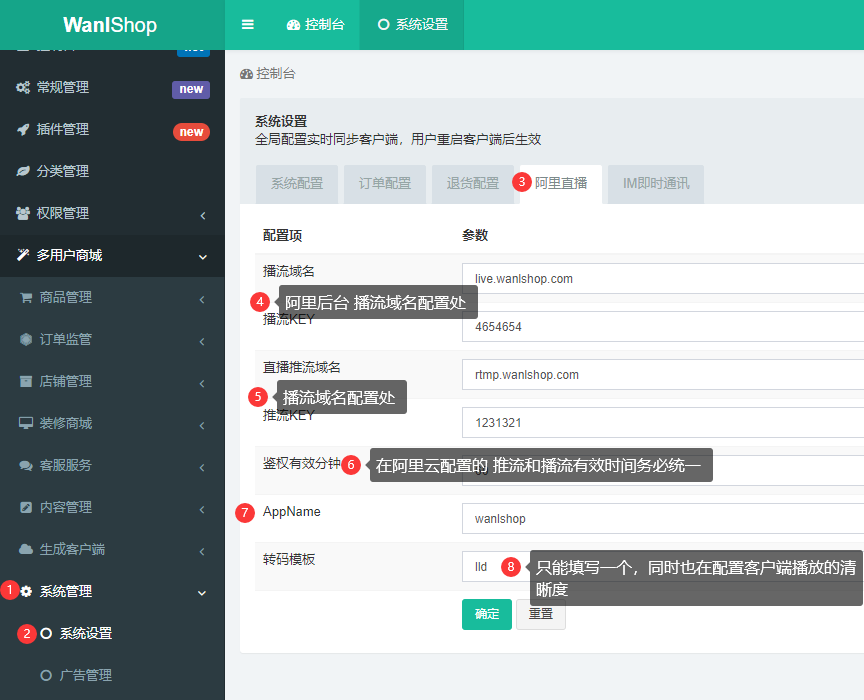Image resolution: width=864 pixels, height=700 pixels.
Task: Click the 控制台 breadcrumb text
Action: click(276, 74)
